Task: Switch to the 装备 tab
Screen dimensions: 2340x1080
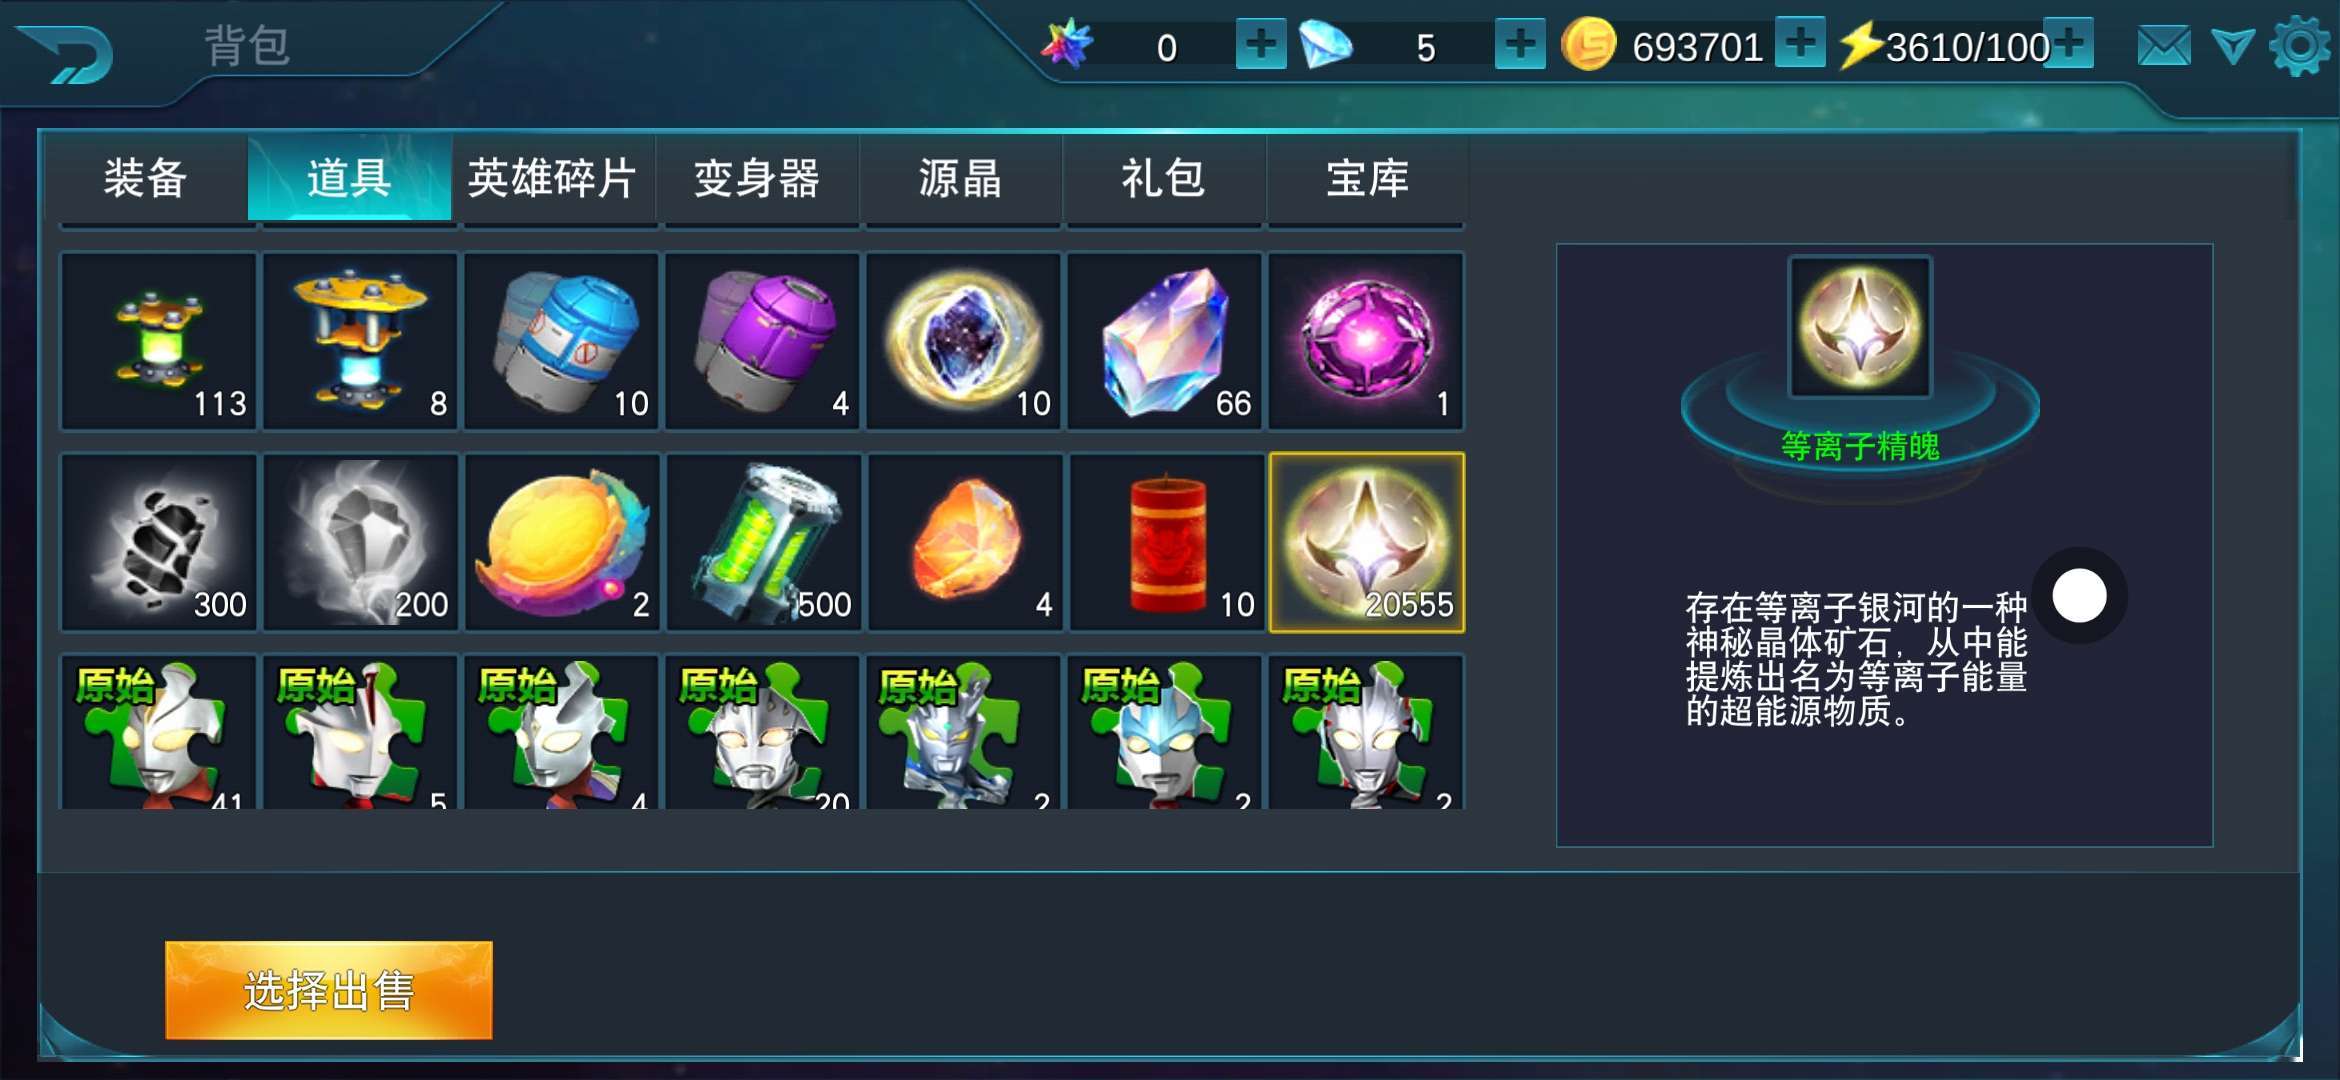Action: (146, 178)
